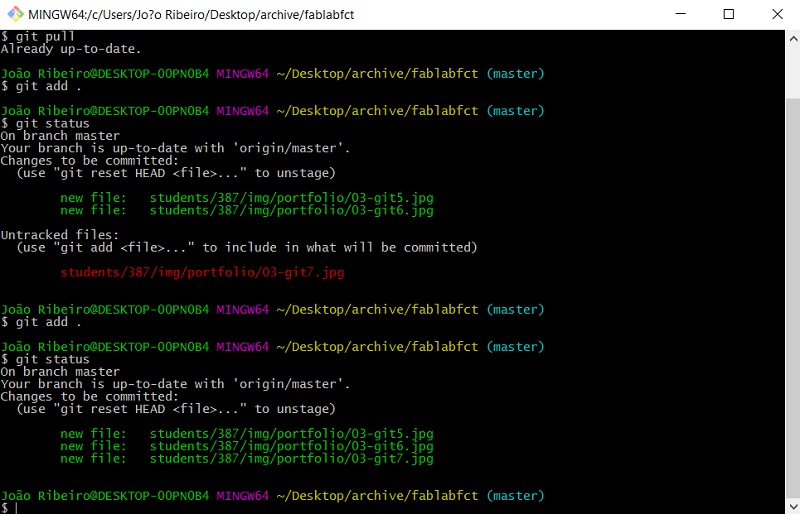The image size is (800, 514).
Task: Click the empty prompt line at the bottom
Action: click(x=9, y=507)
